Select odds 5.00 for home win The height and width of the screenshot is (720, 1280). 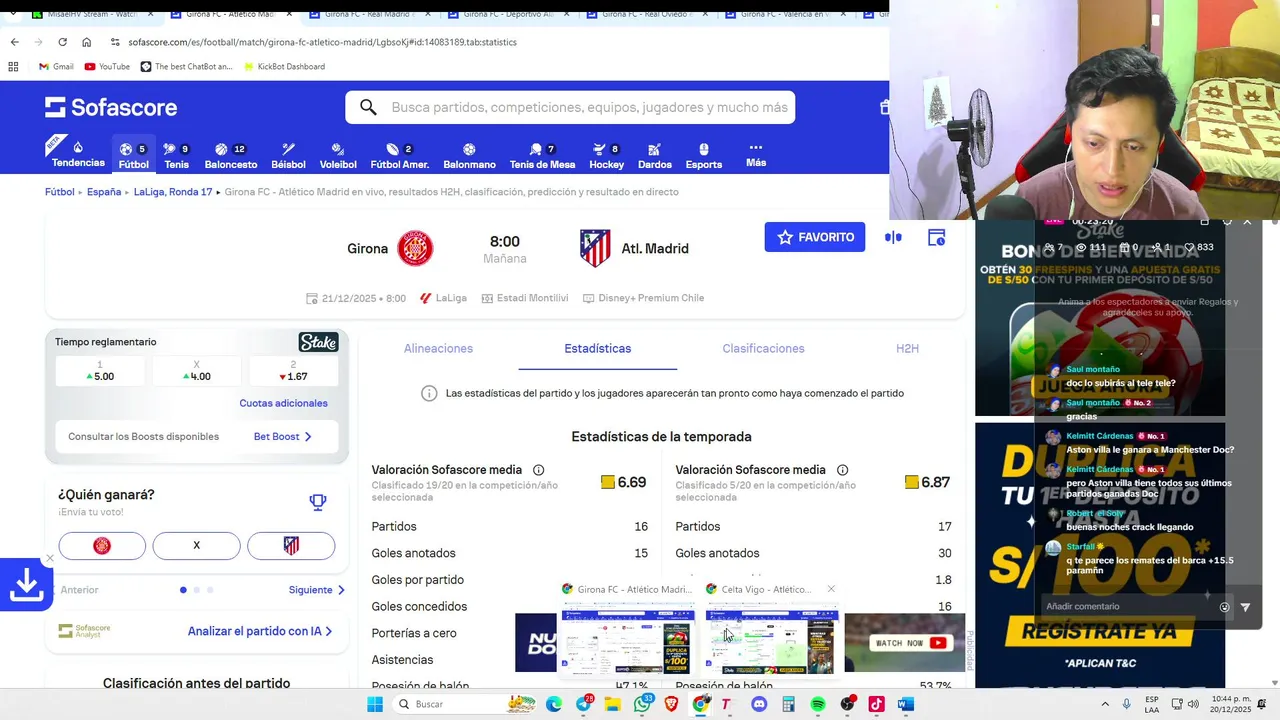coord(100,371)
